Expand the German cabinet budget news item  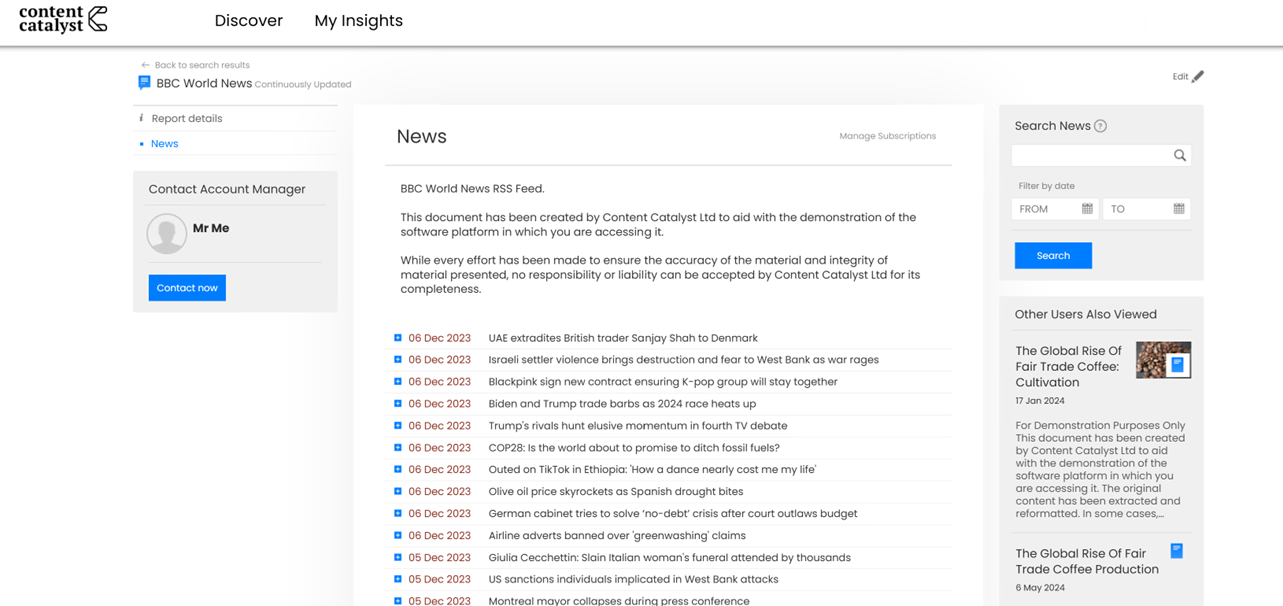coord(398,514)
